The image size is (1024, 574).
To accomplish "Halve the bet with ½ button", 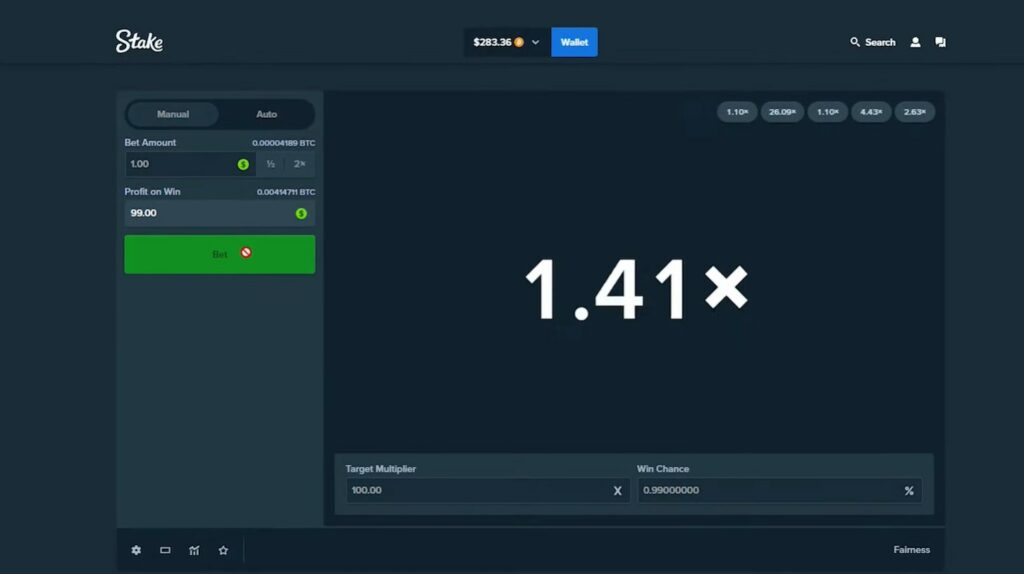I will point(270,164).
